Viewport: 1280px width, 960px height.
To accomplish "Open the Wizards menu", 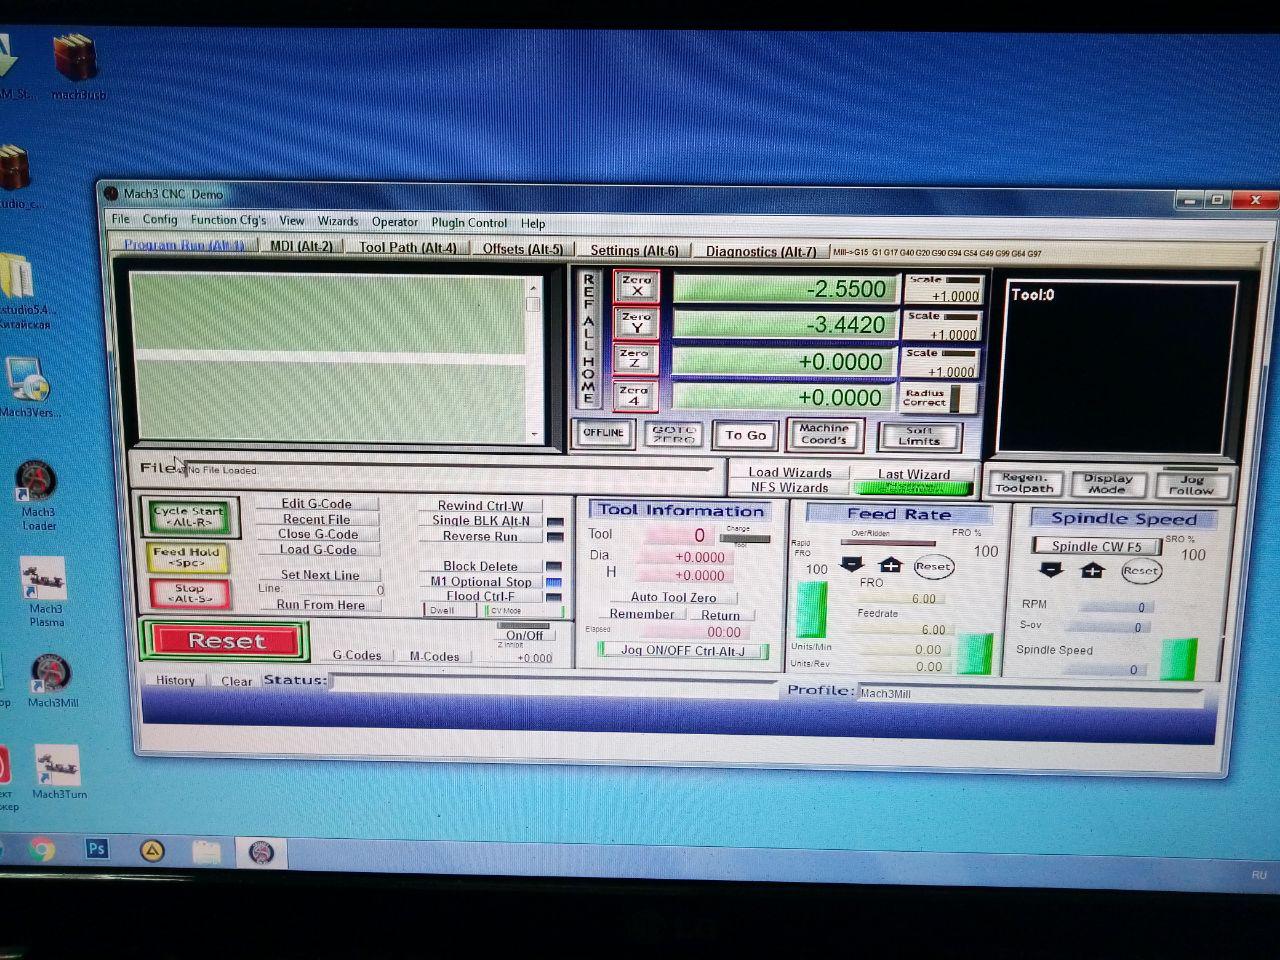I will click(338, 221).
